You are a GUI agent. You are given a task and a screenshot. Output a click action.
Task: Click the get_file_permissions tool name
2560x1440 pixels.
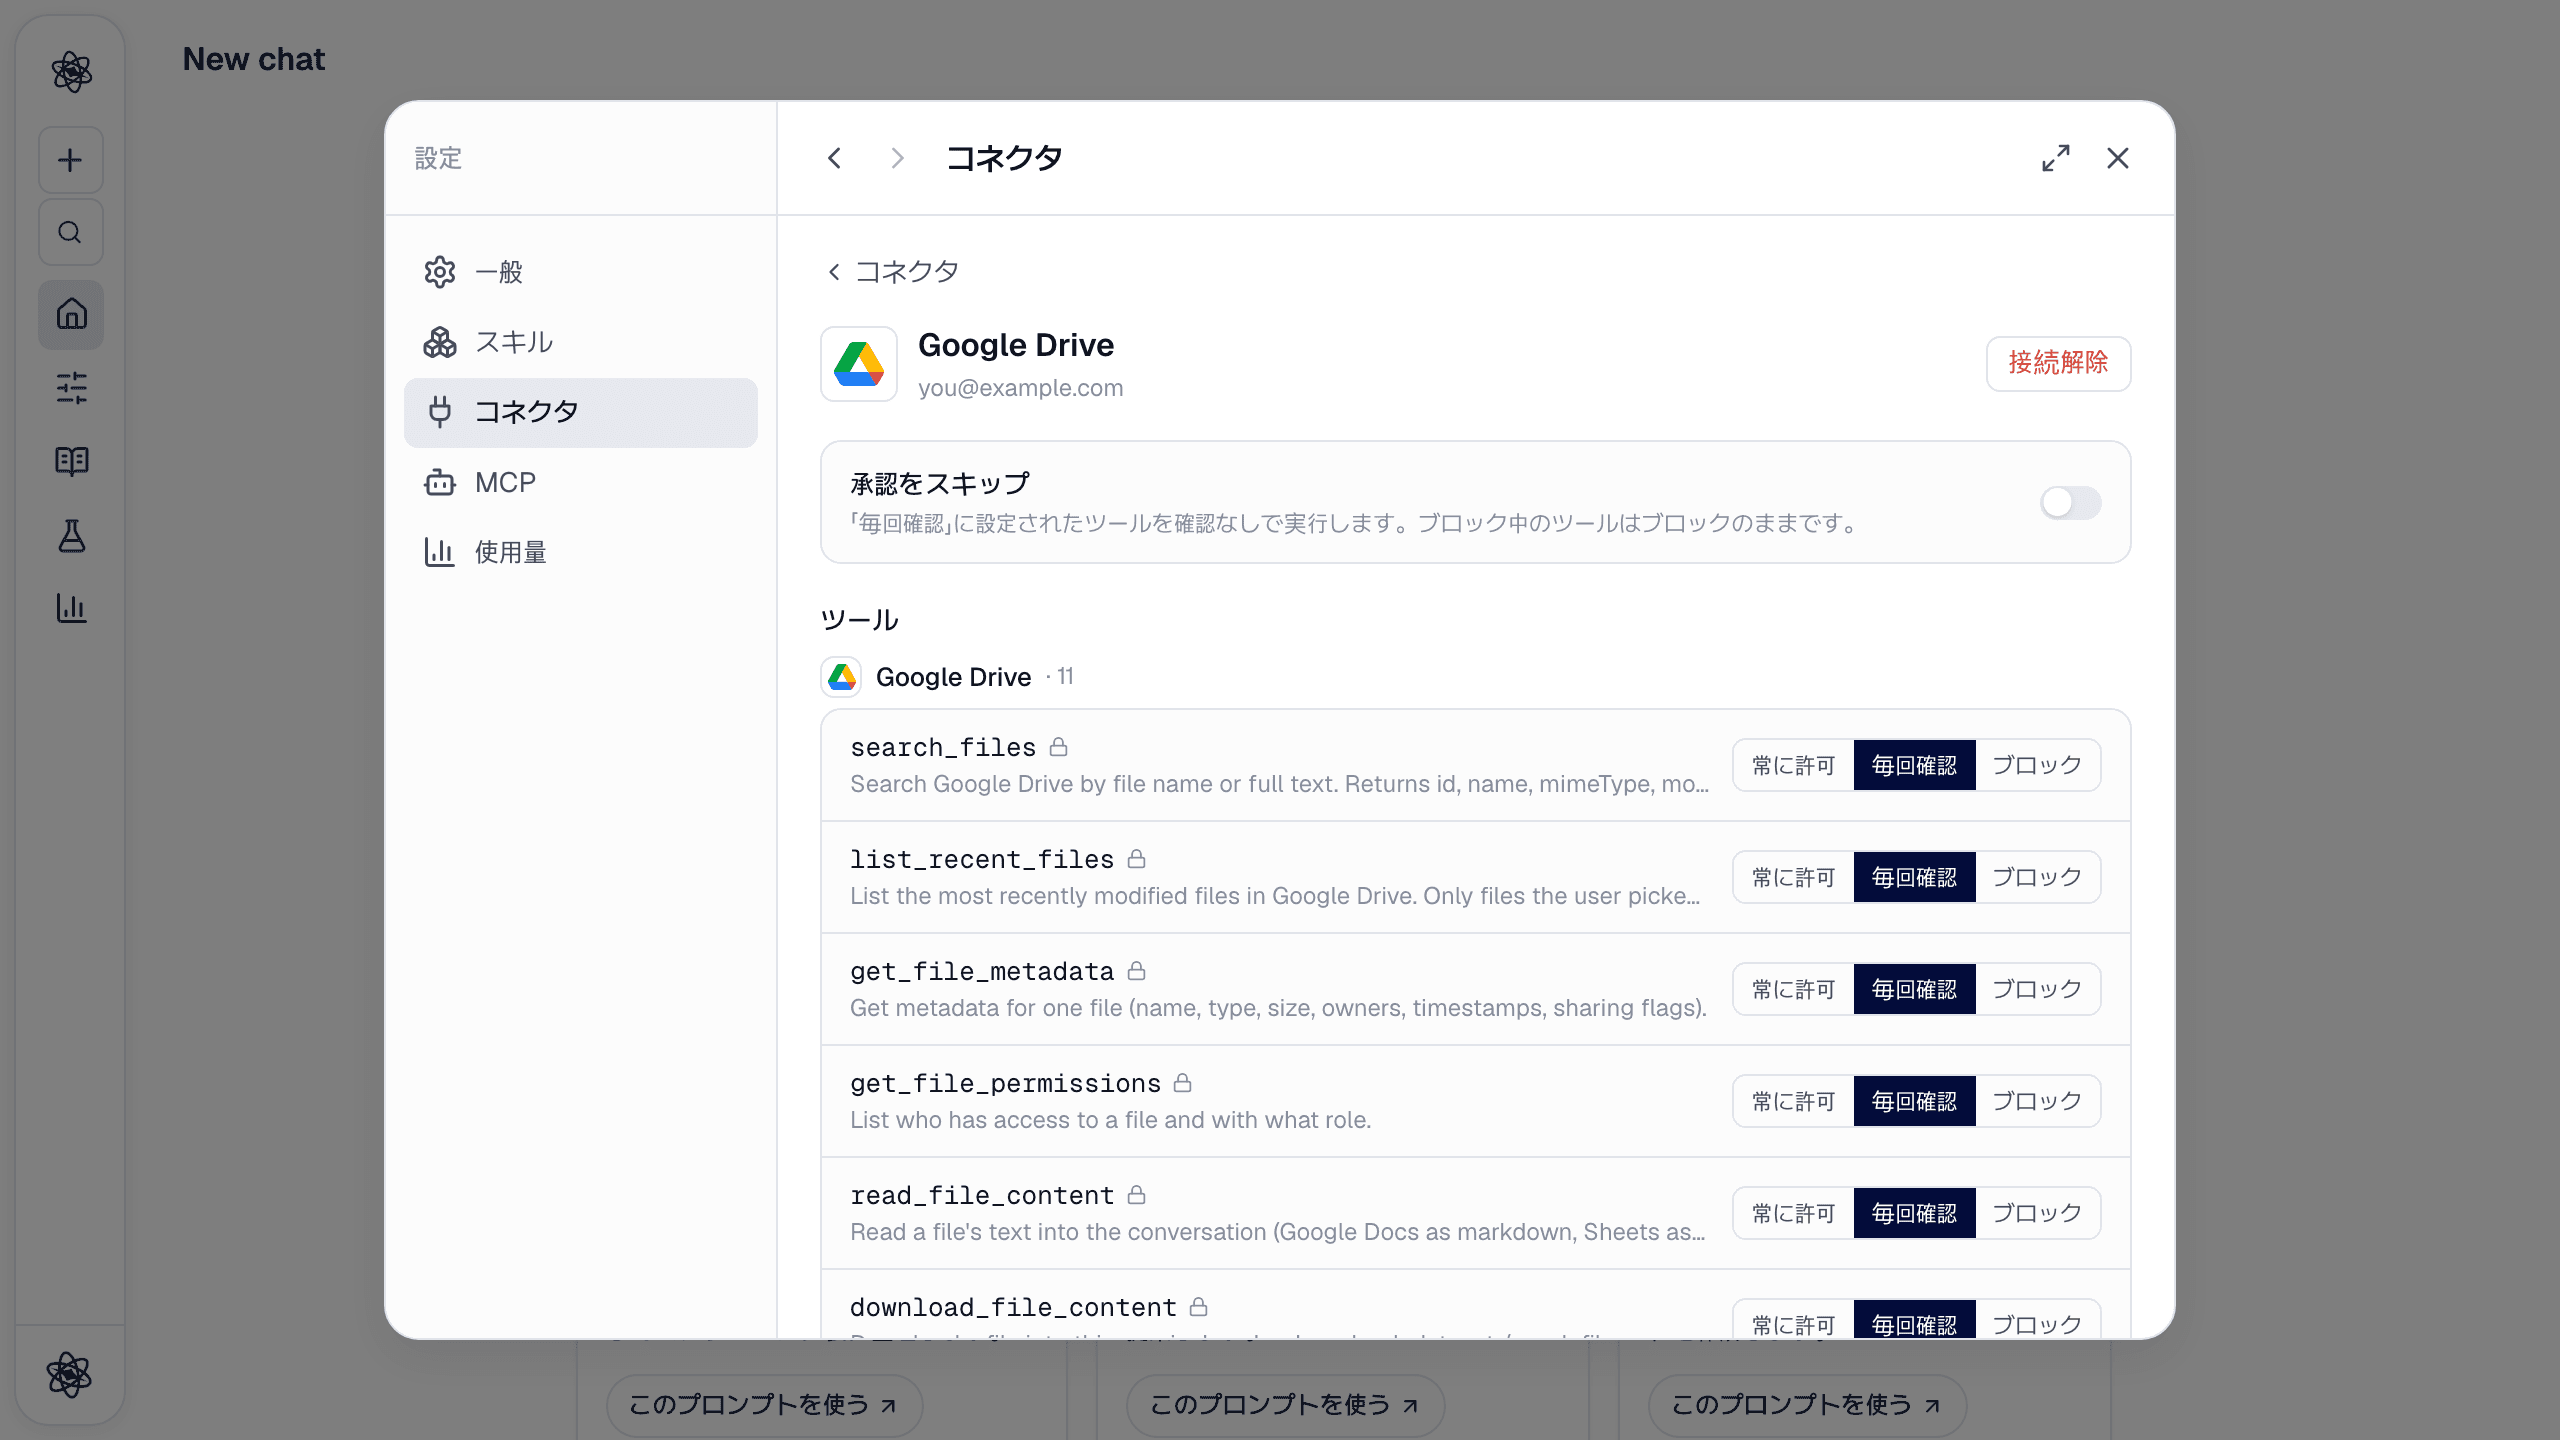(x=1005, y=1083)
